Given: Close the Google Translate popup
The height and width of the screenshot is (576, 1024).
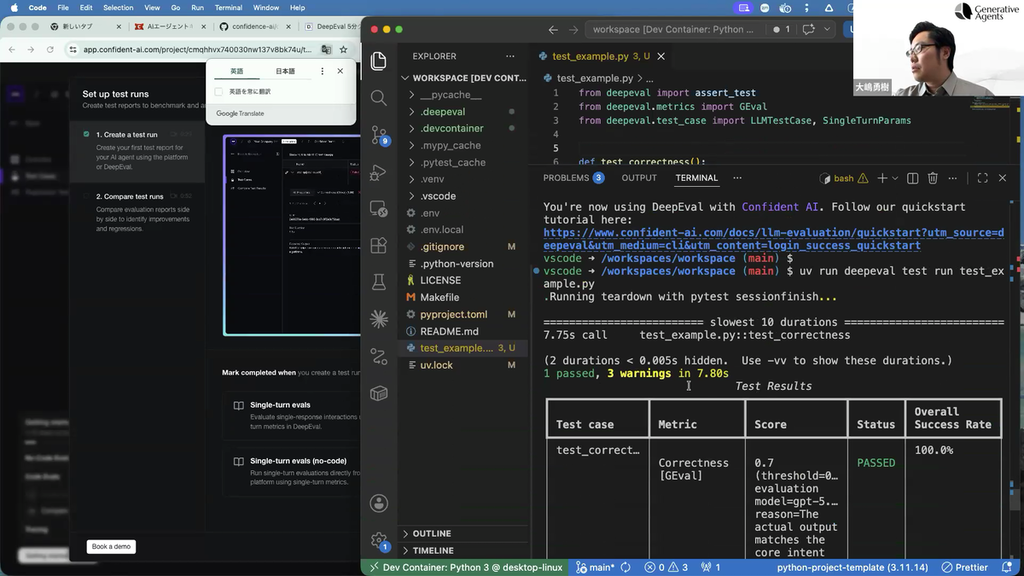Looking at the screenshot, I should 340,71.
